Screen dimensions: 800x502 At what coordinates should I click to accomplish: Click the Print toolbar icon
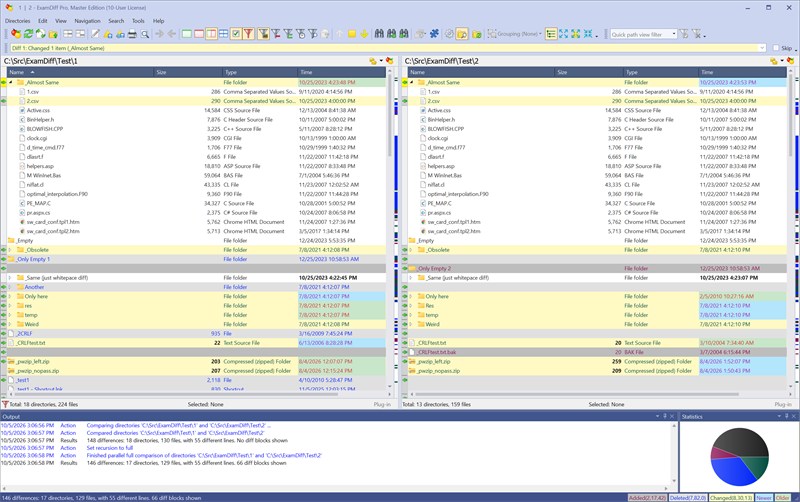point(132,34)
